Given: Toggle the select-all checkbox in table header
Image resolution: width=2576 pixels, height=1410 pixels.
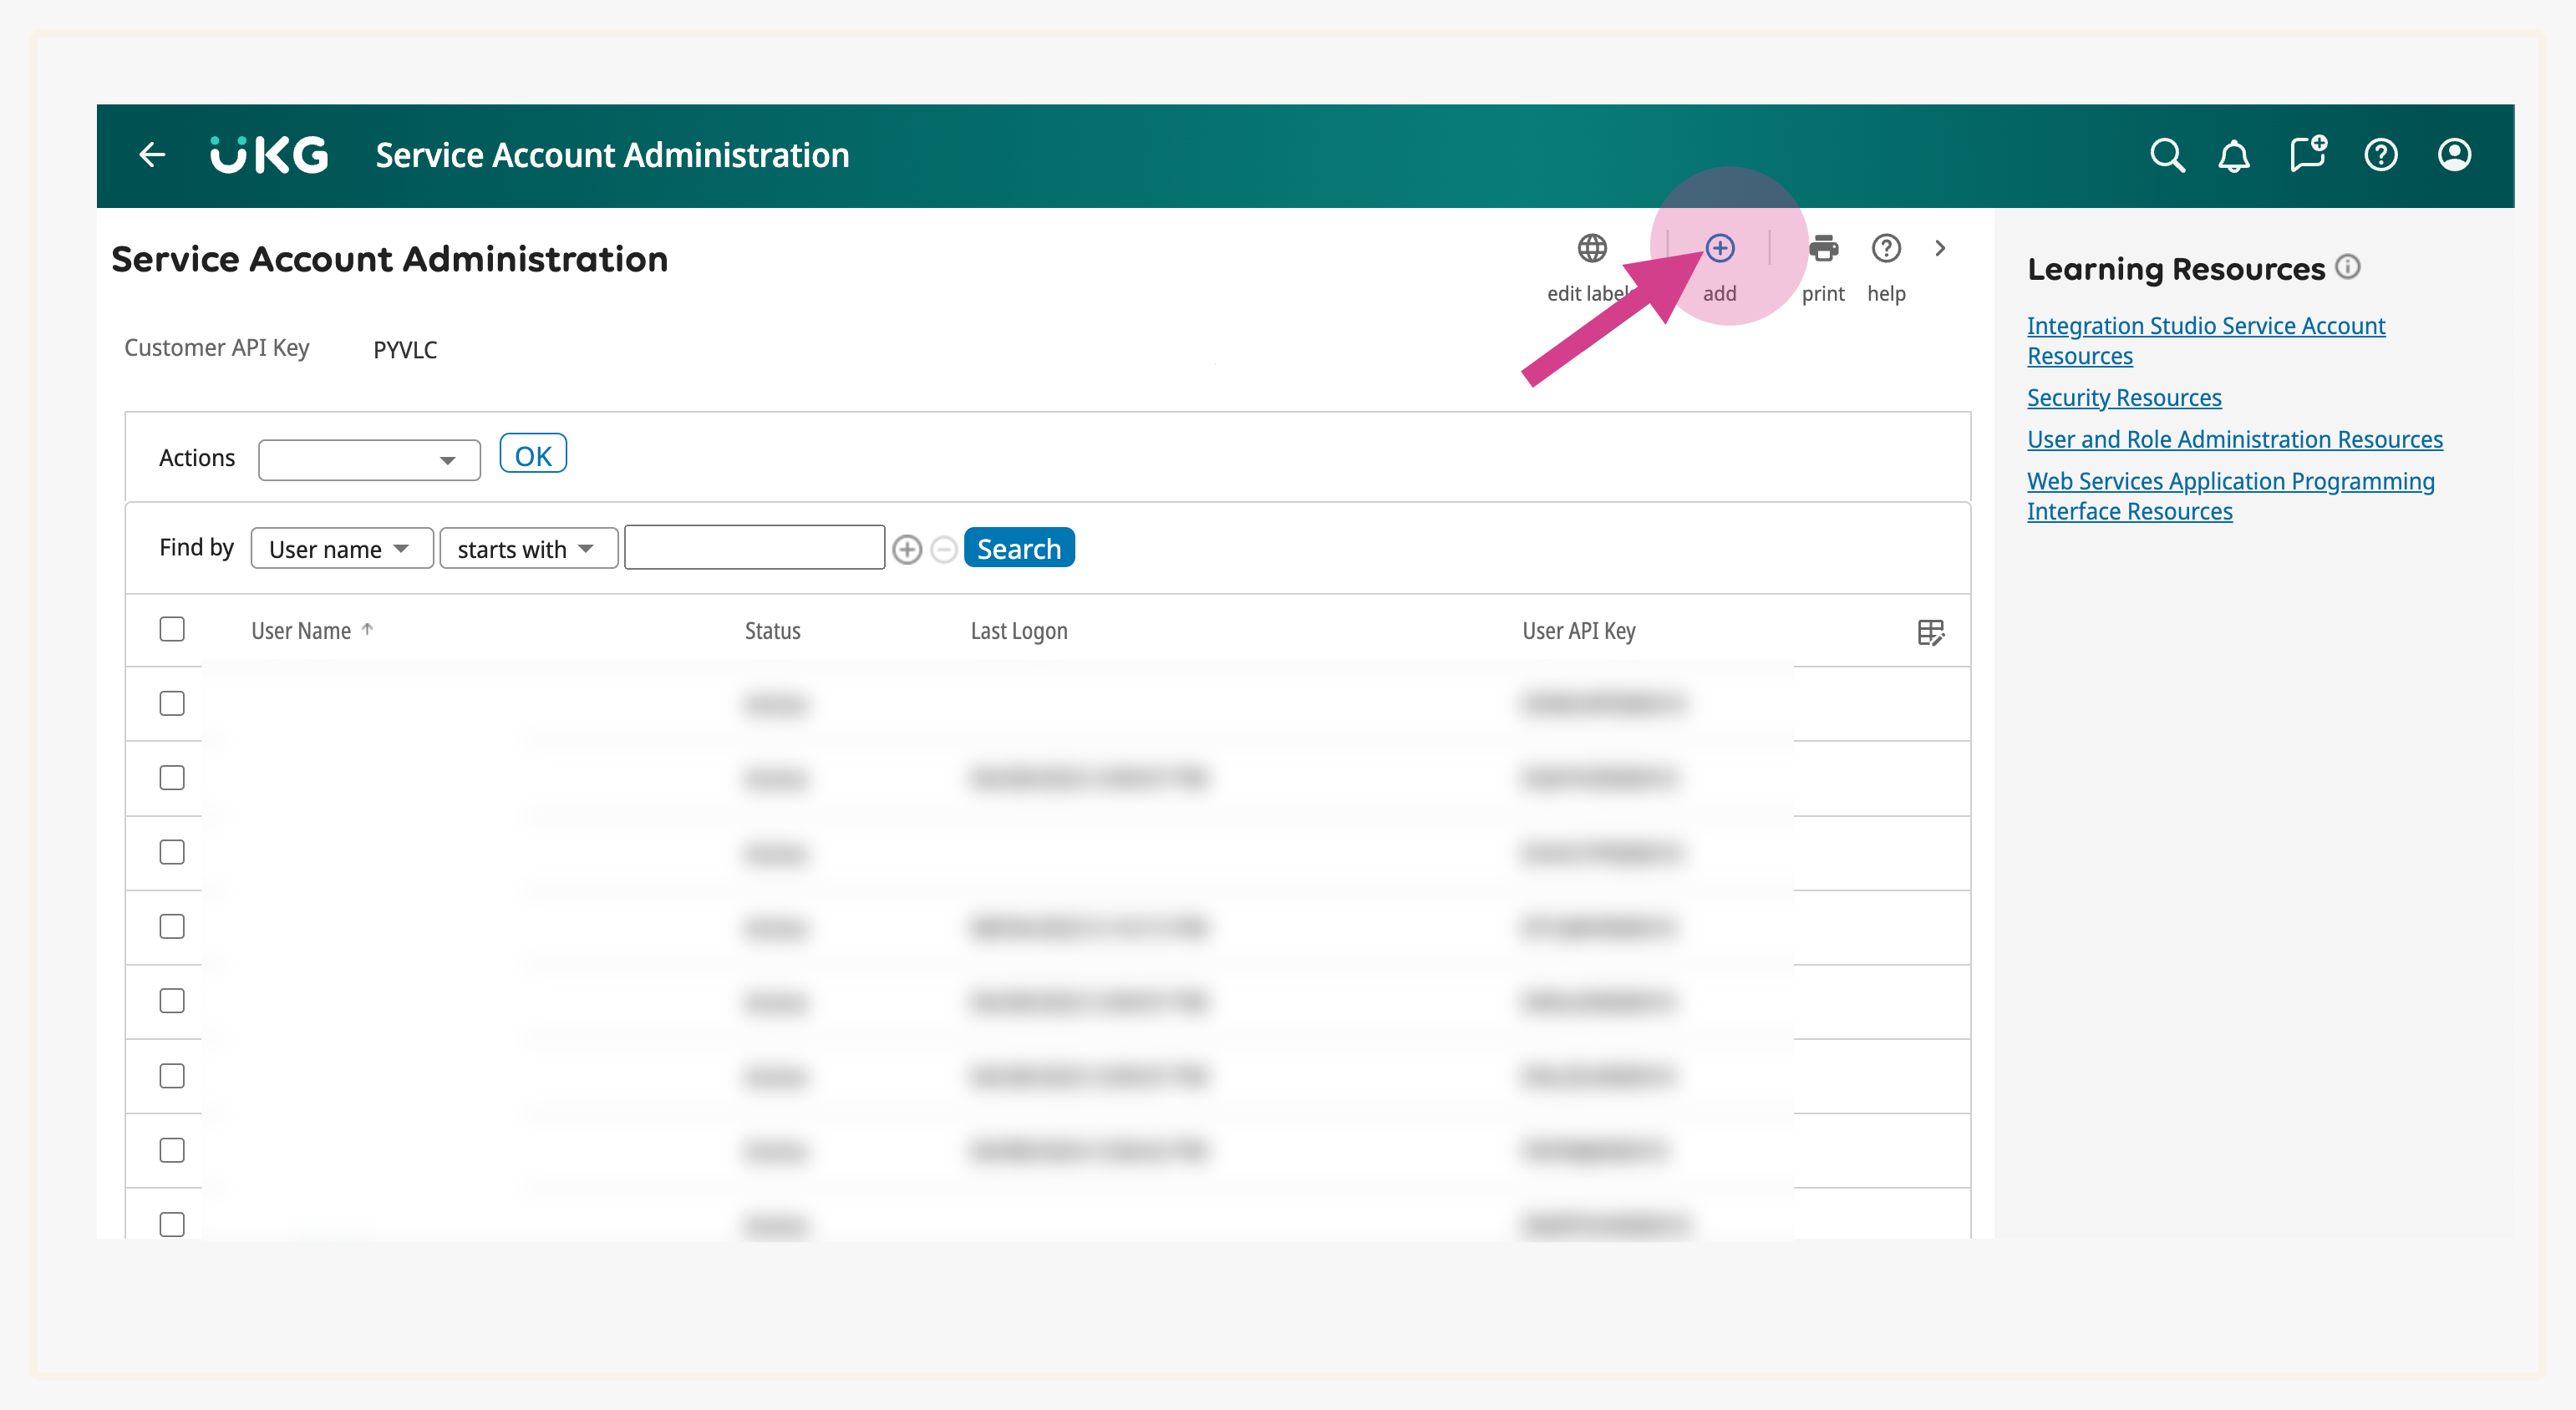Looking at the screenshot, I should [172, 629].
